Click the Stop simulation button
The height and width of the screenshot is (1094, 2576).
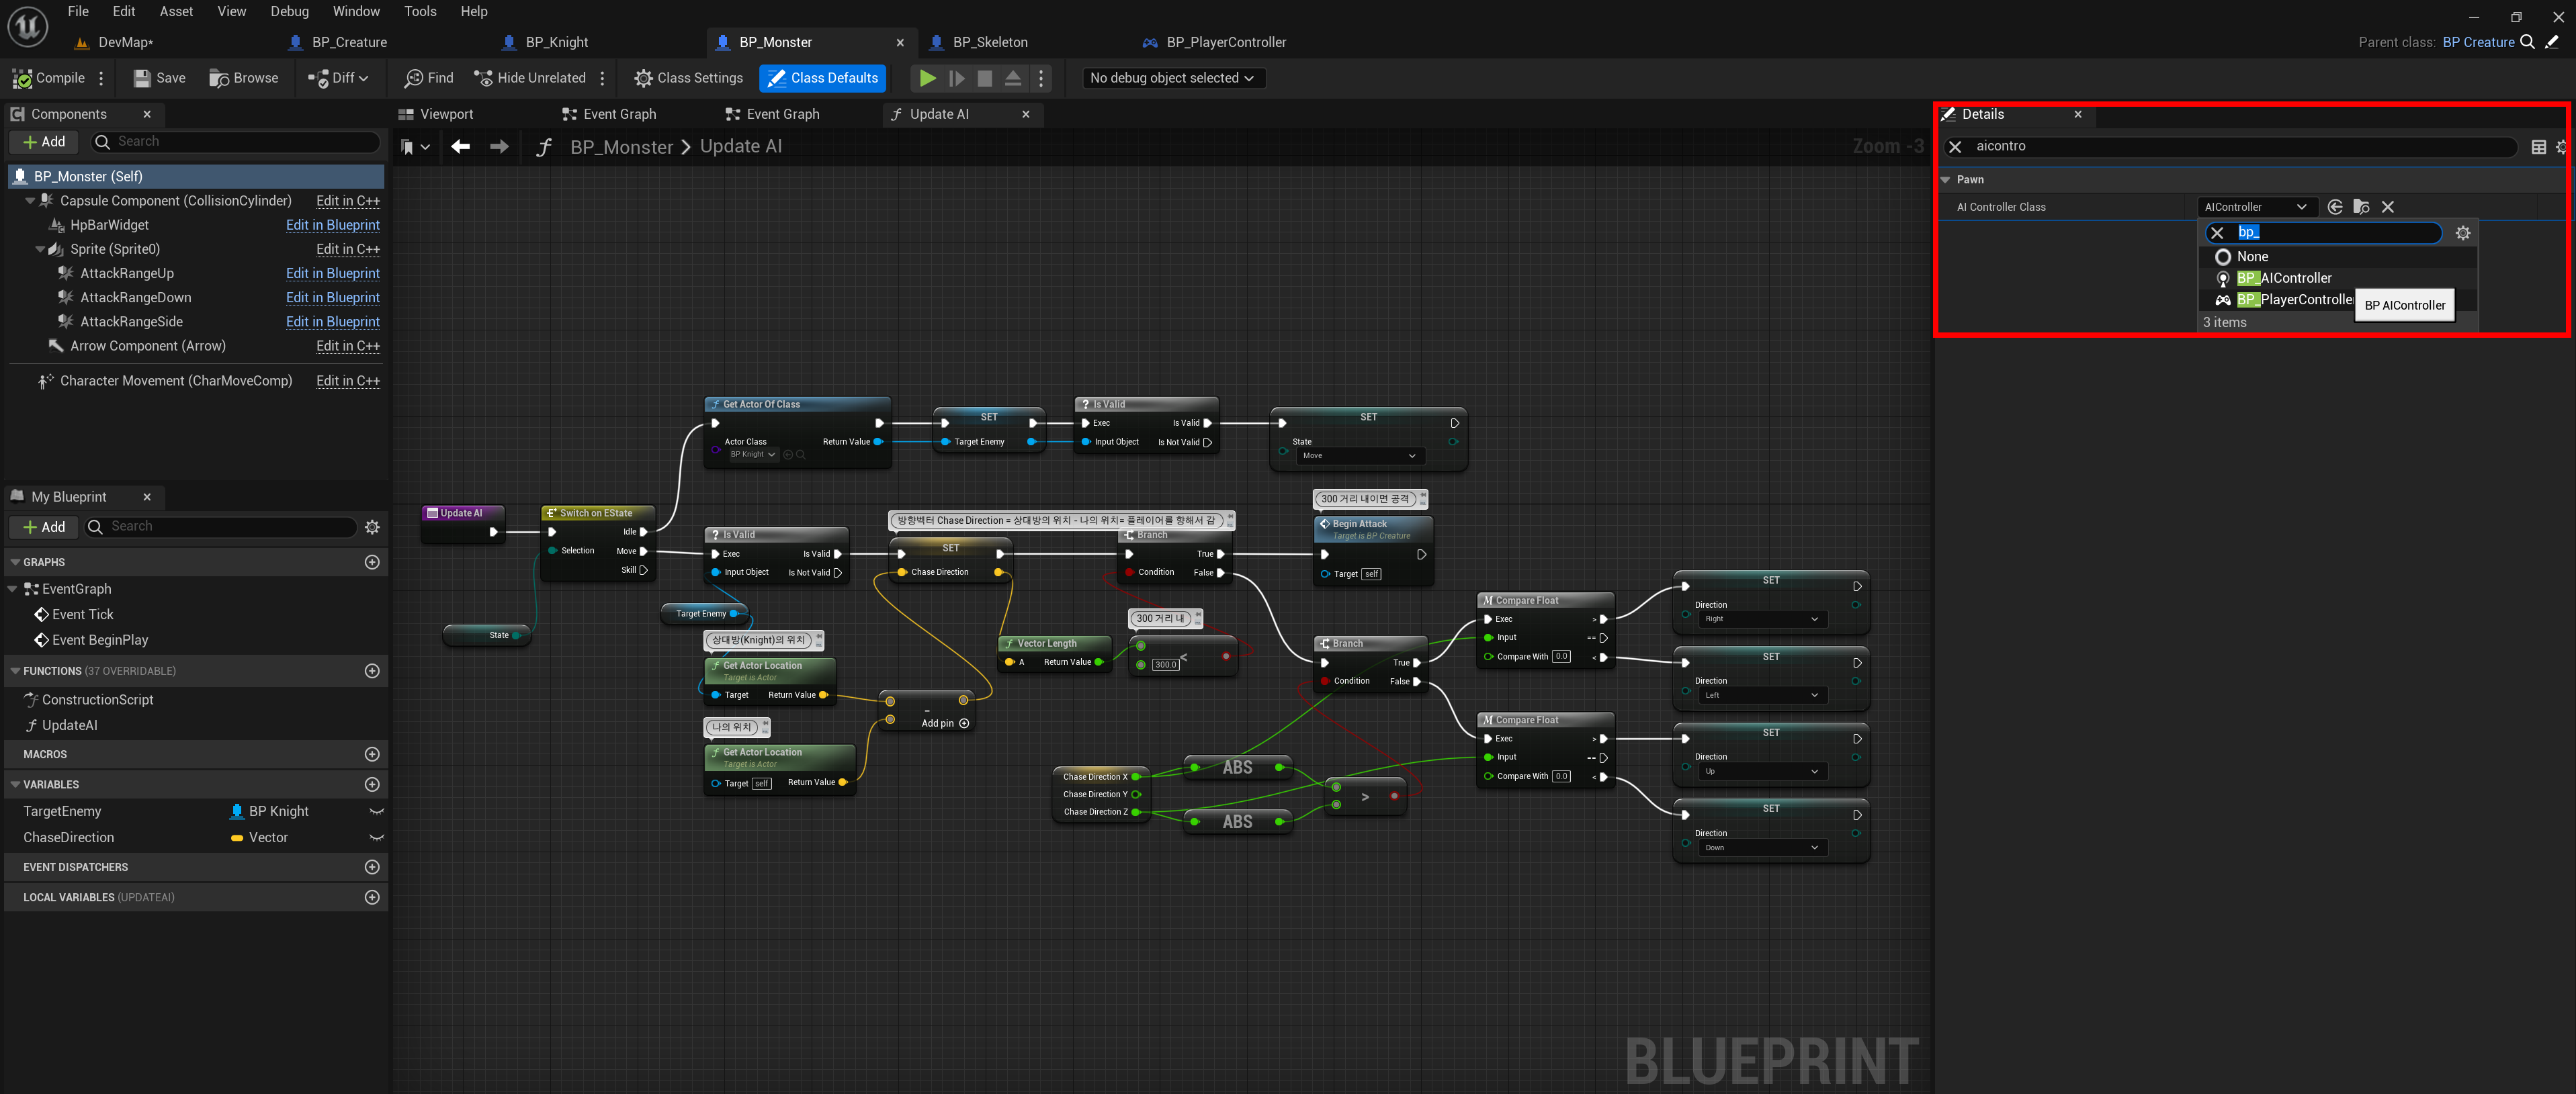pos(985,78)
